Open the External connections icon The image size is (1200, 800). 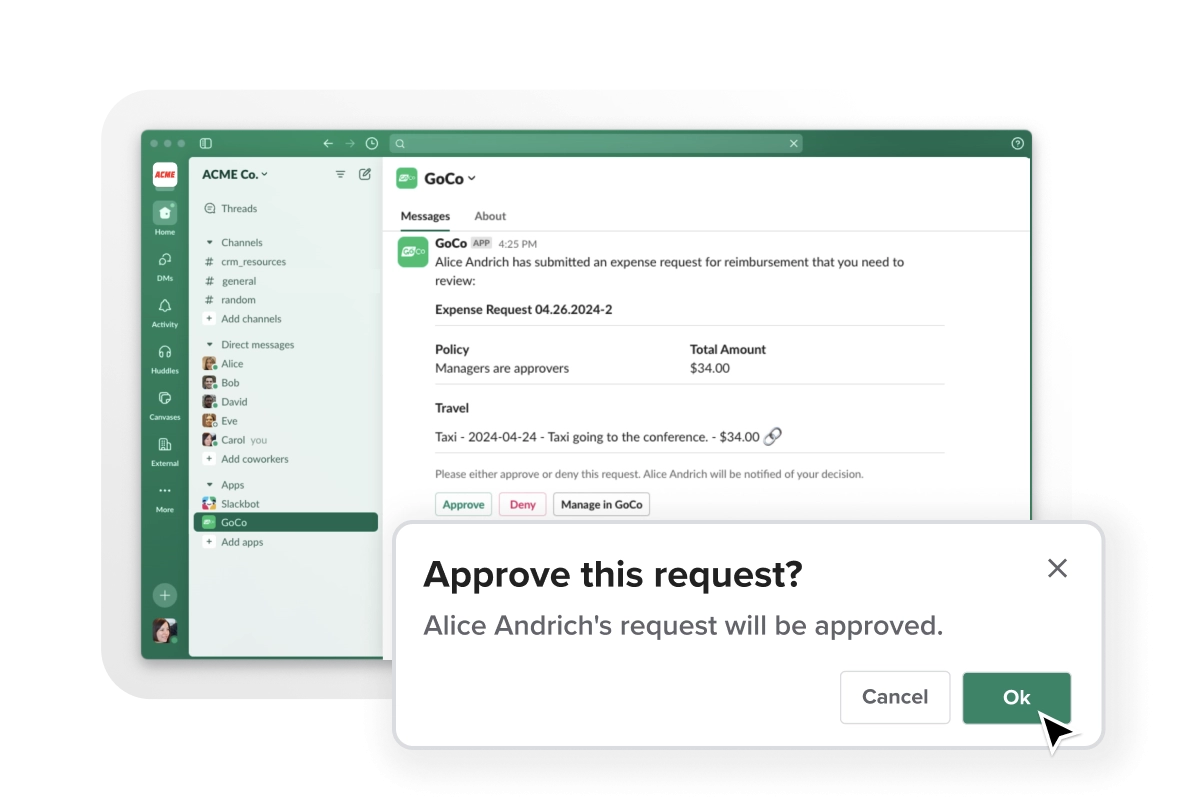click(165, 444)
